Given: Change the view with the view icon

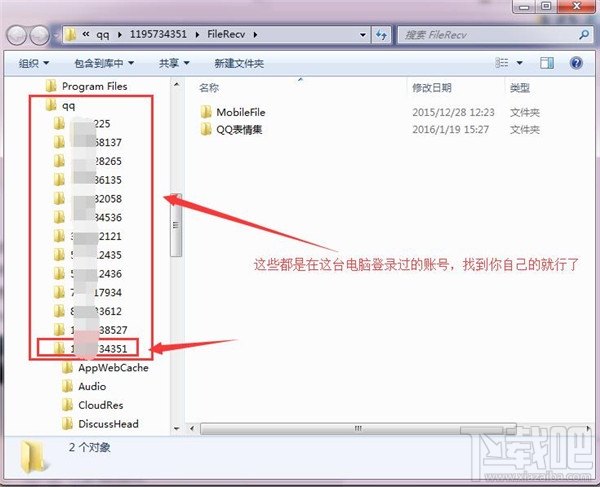Looking at the screenshot, I should coord(502,62).
